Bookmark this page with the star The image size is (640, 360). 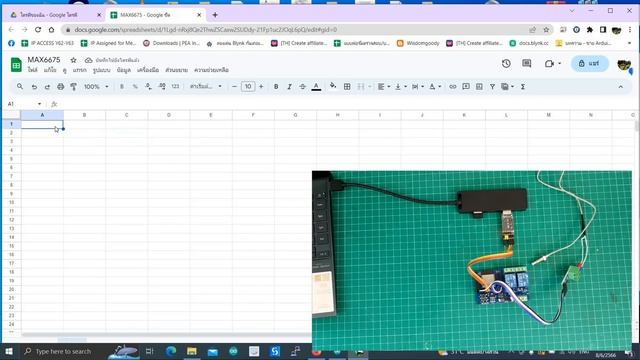coord(546,30)
